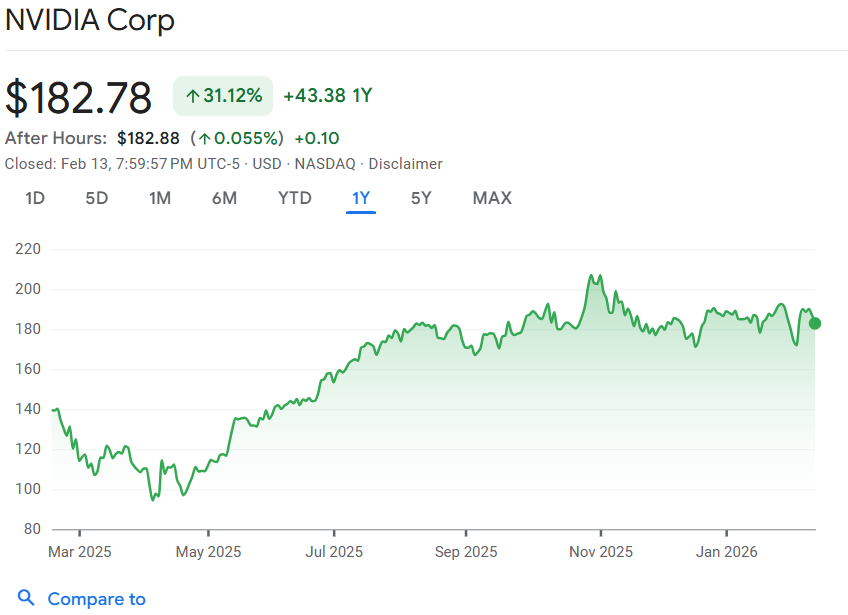
Task: Click the 31.12% change badge
Action: [x=222, y=95]
